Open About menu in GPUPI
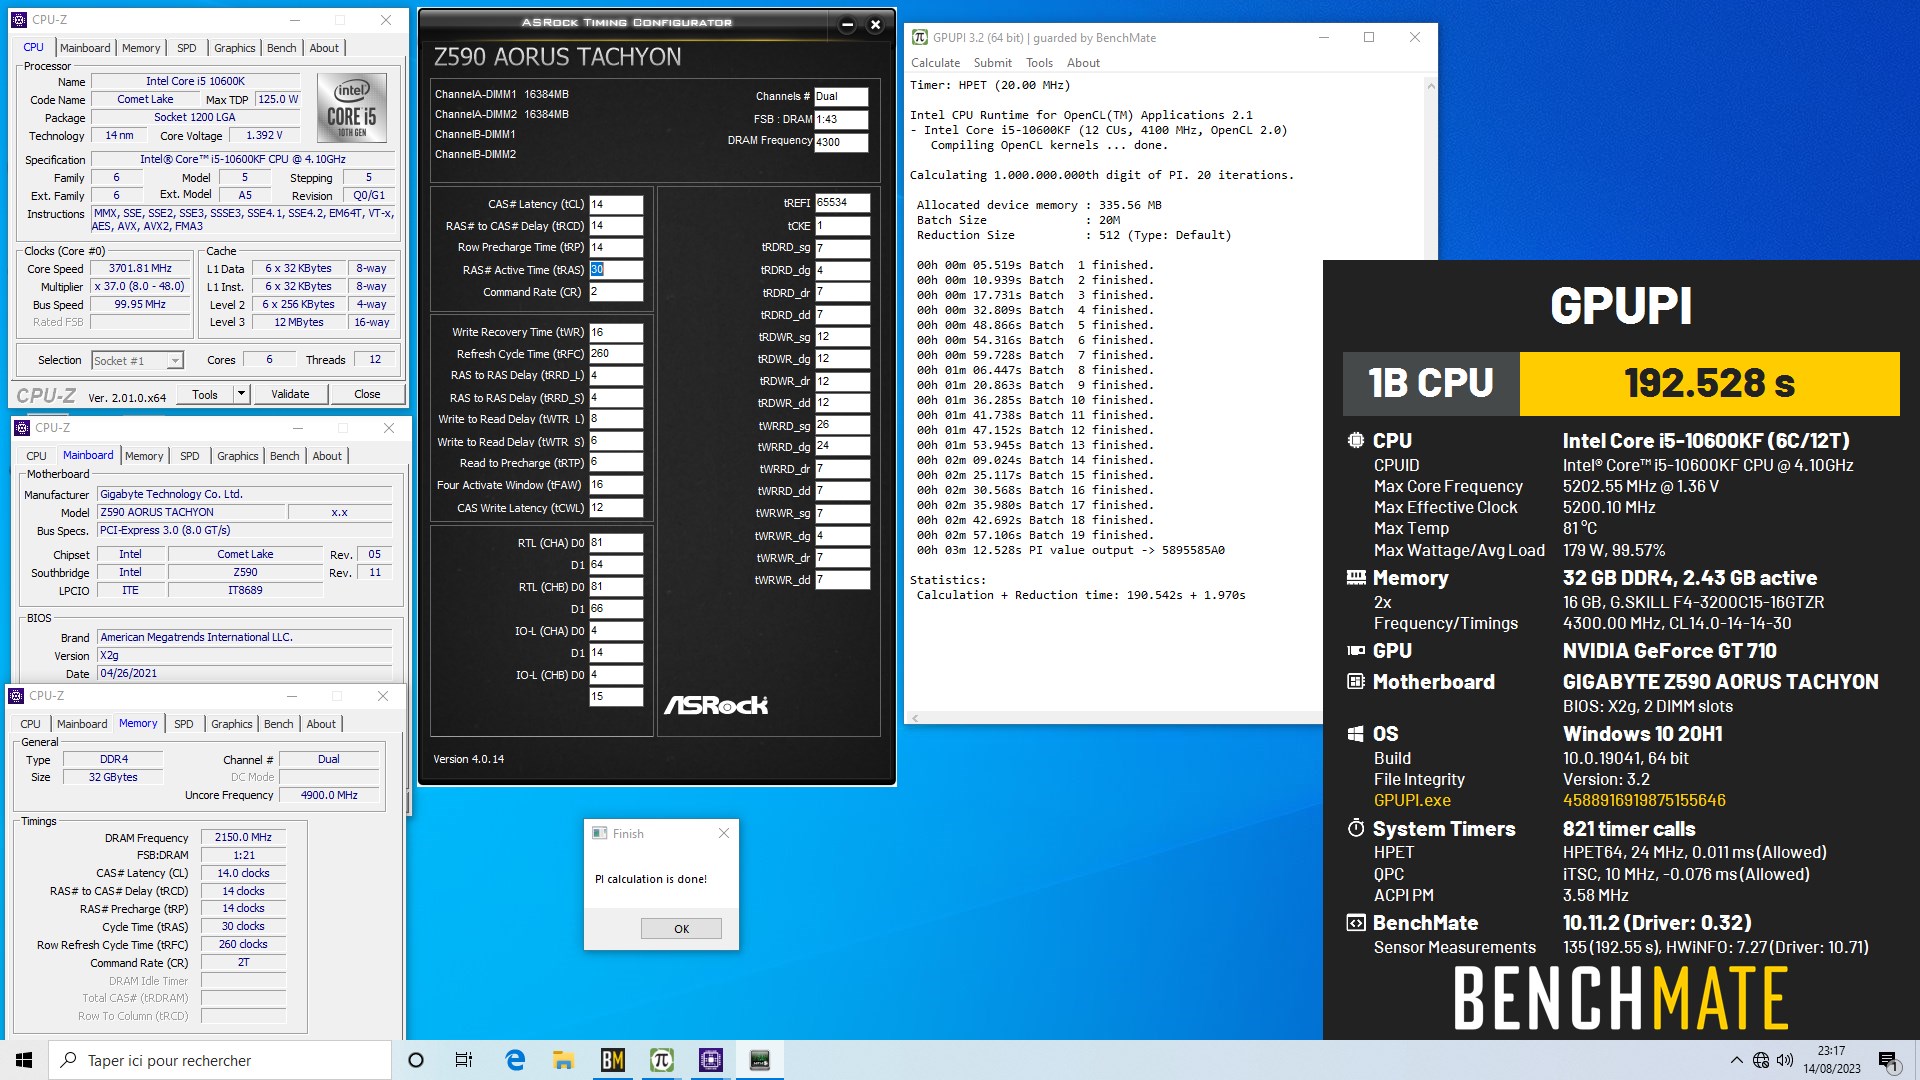Screen dimensions: 1920x1080 [1083, 62]
